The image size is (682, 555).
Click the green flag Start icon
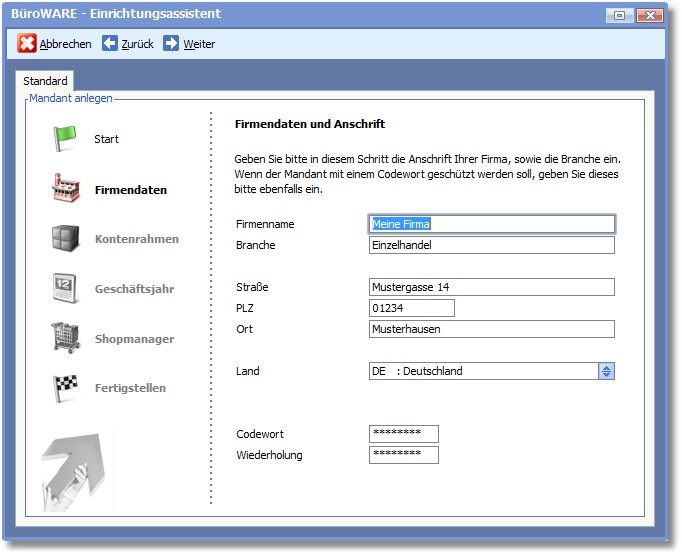[65, 139]
